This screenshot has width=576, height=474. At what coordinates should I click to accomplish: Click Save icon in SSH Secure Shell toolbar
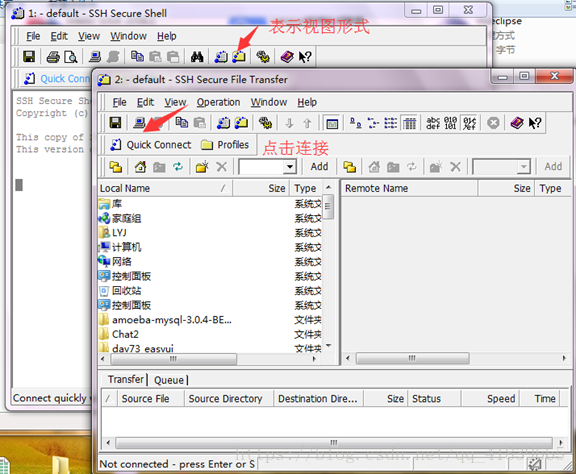pos(29,57)
